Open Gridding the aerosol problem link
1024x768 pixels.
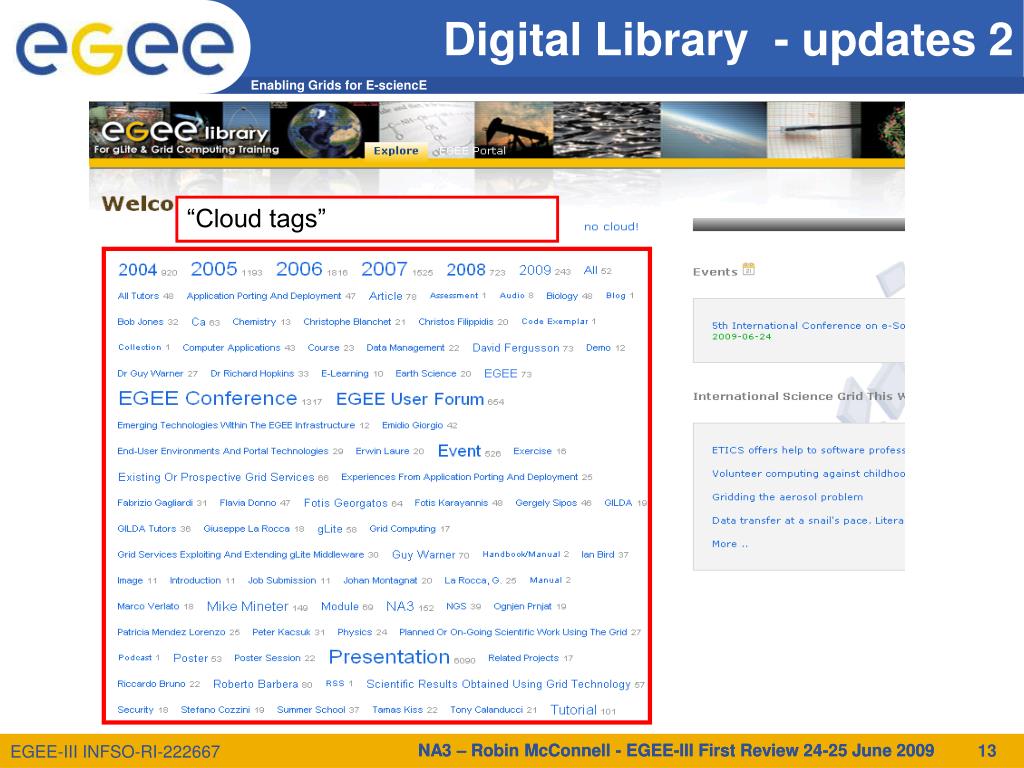(x=787, y=497)
